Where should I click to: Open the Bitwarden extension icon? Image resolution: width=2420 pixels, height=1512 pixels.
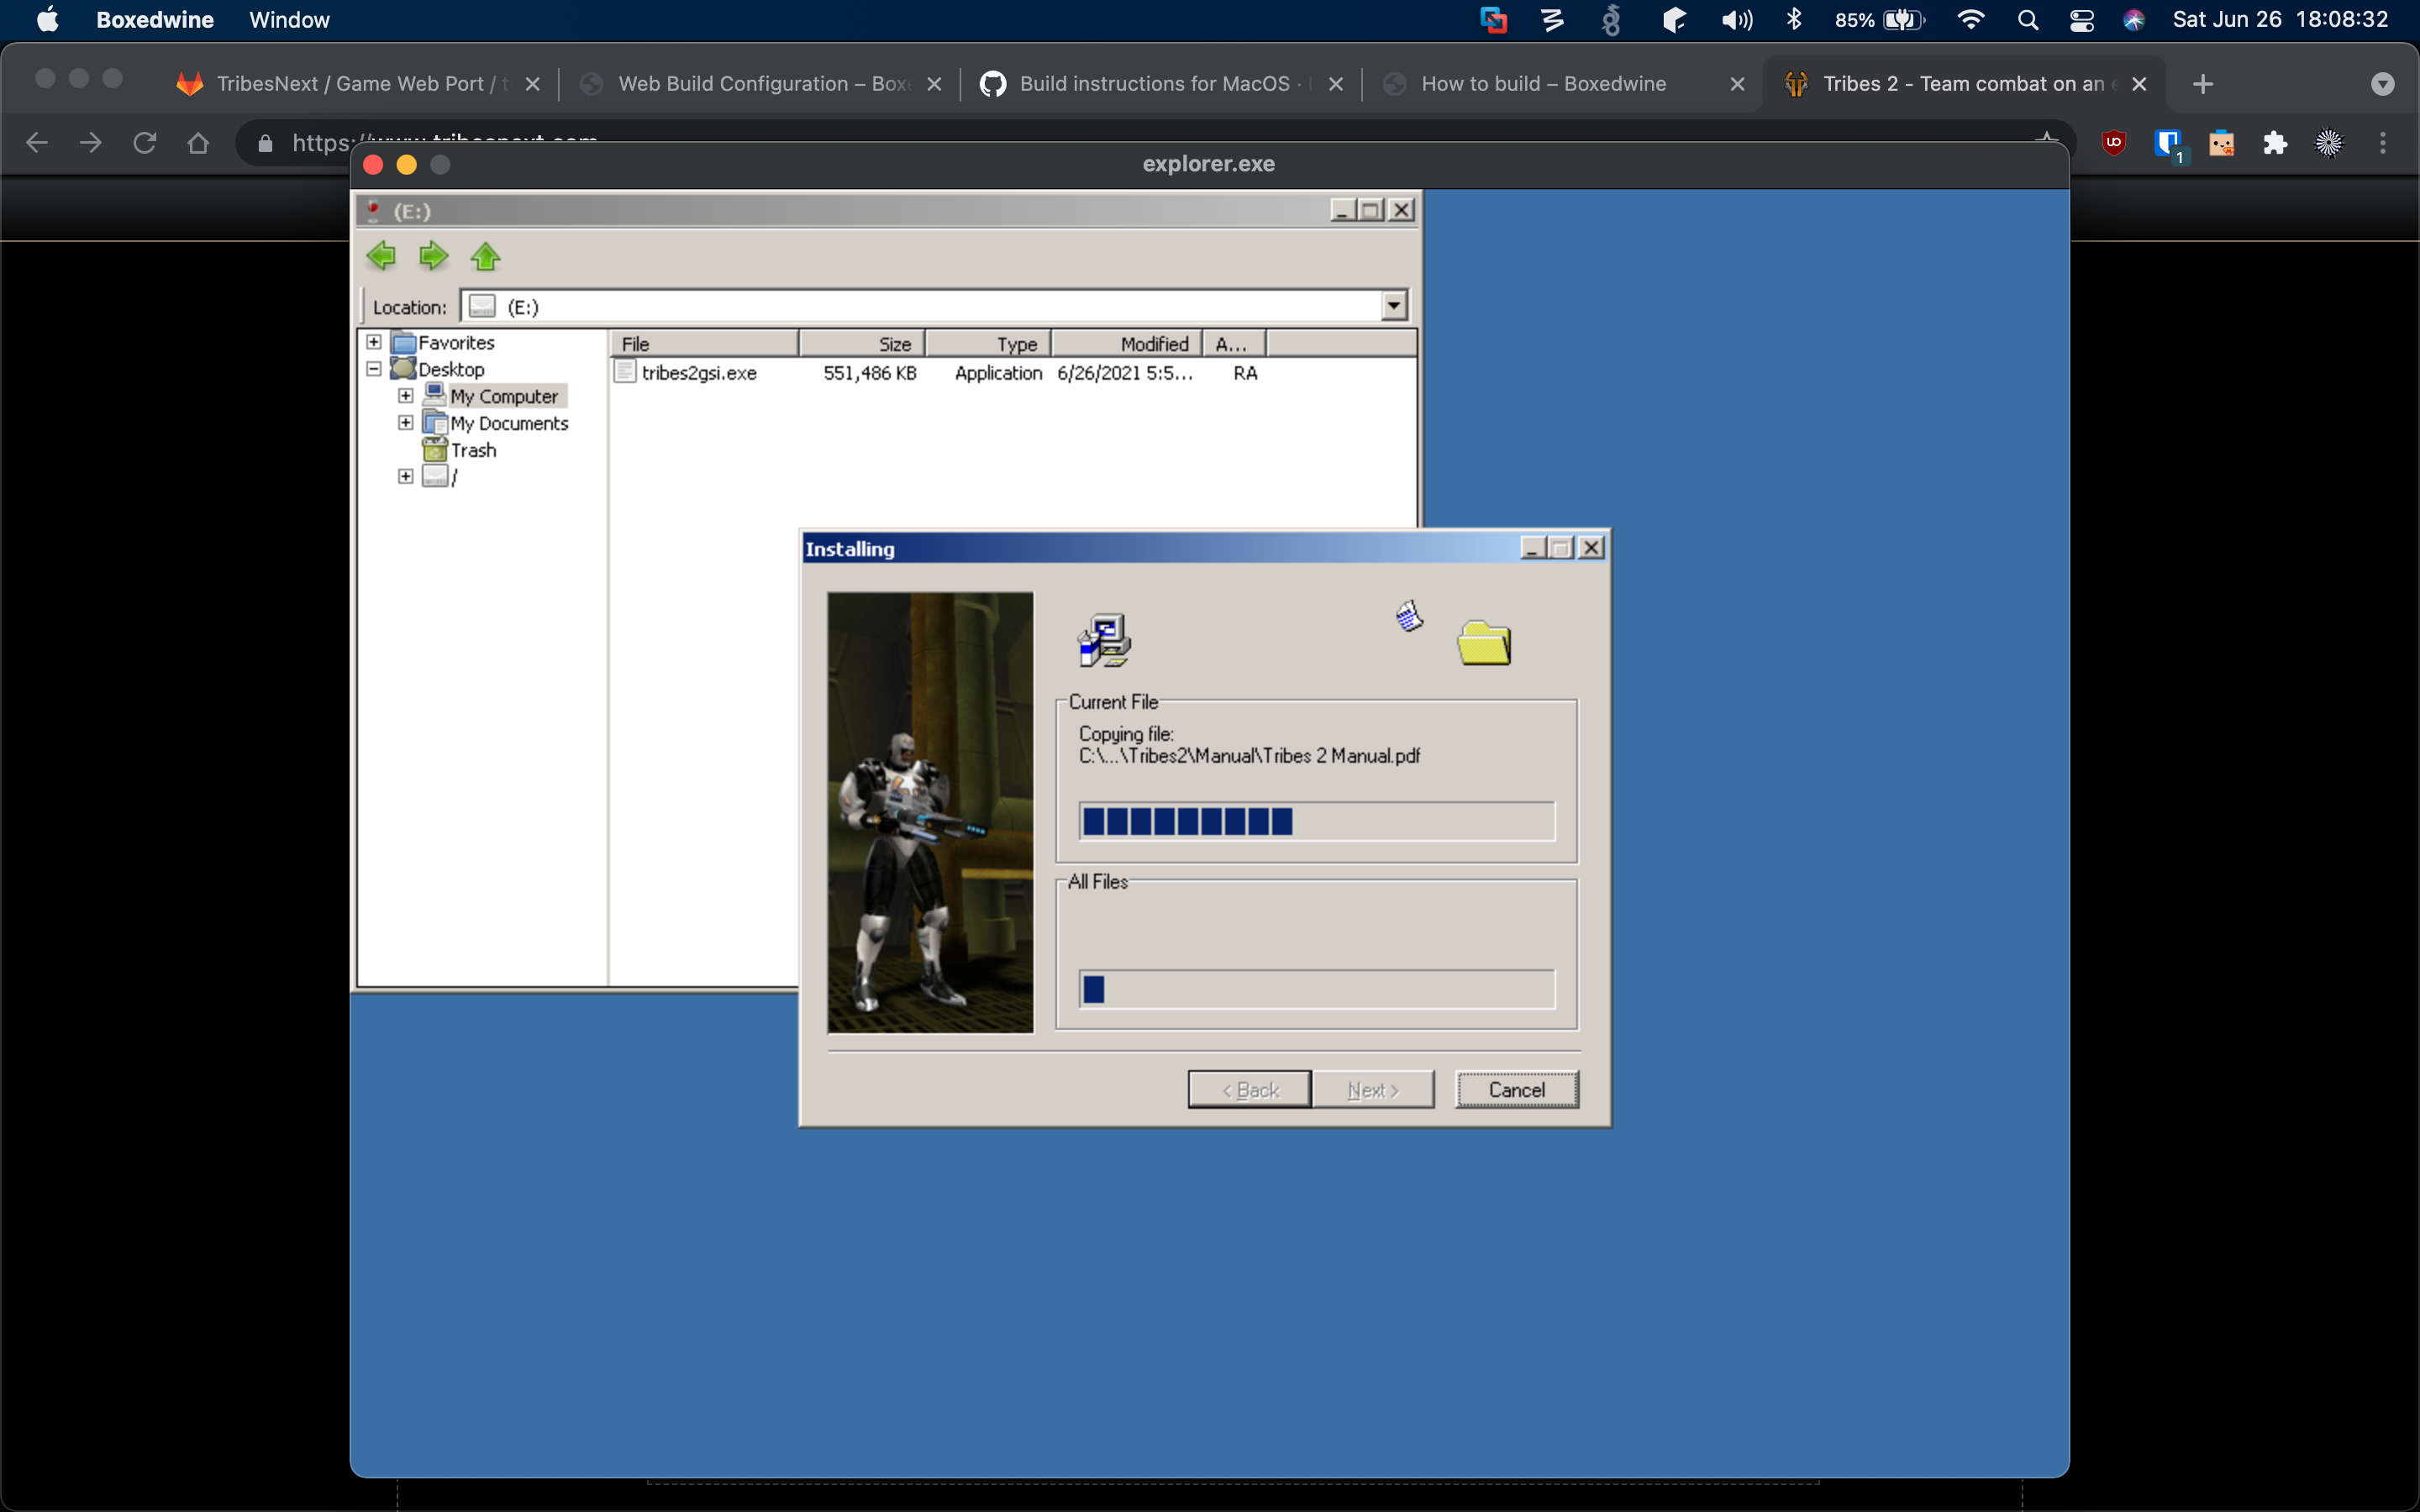[x=2168, y=145]
